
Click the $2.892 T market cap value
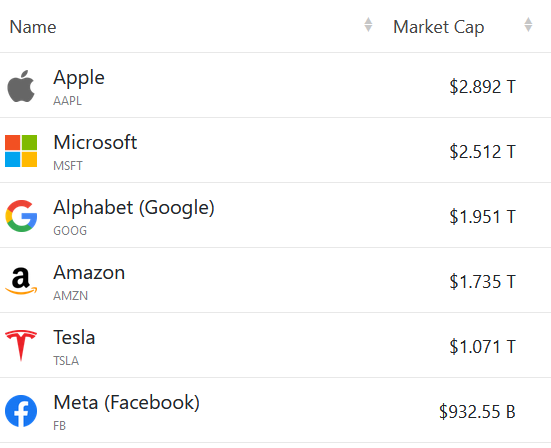(482, 87)
